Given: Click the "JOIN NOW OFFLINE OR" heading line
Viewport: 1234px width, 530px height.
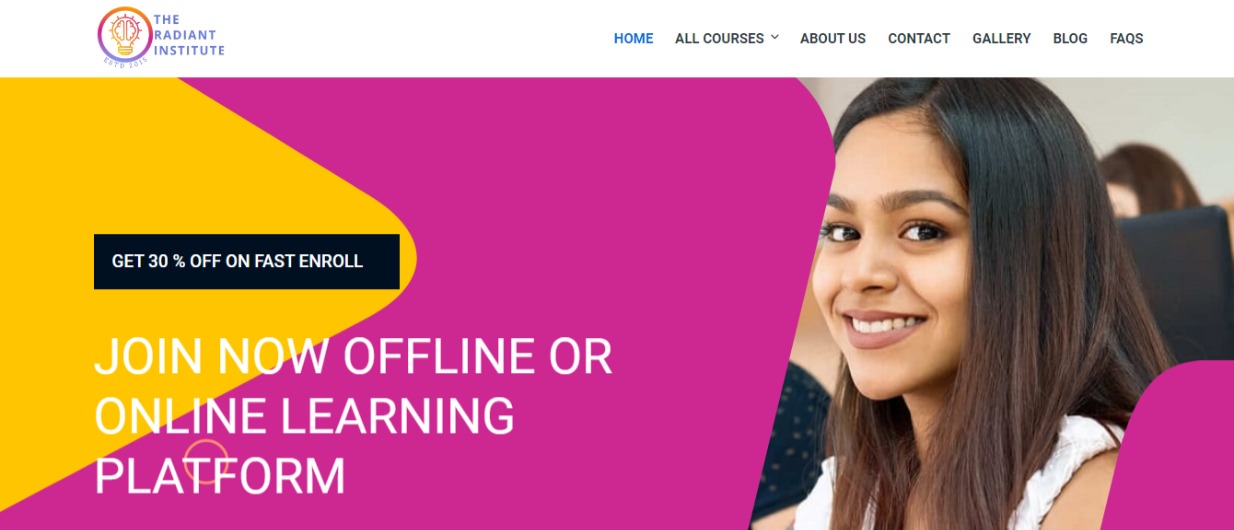Looking at the screenshot, I should 353,357.
